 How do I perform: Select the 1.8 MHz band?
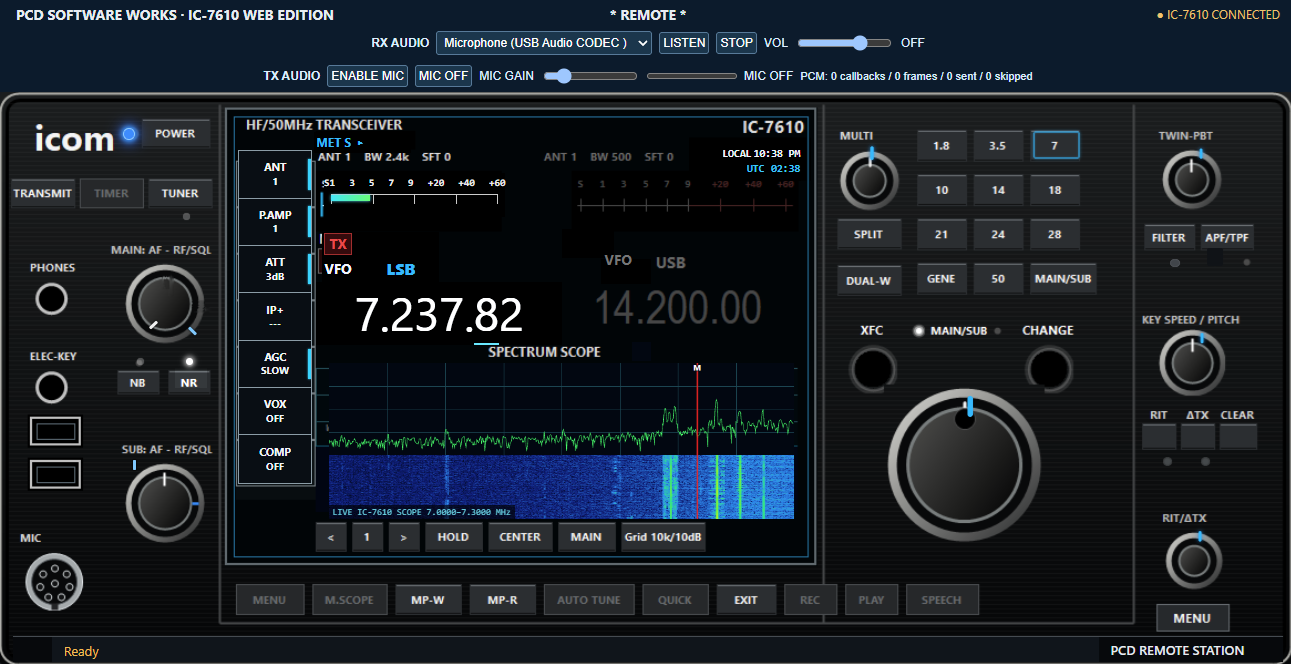(x=941, y=145)
